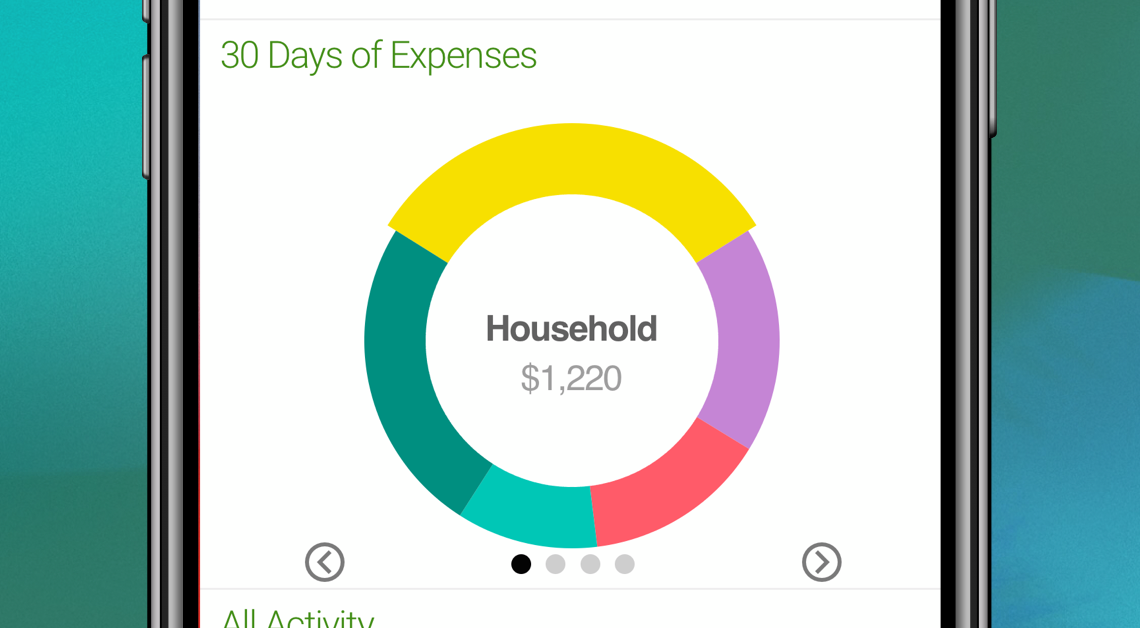1140x628 pixels.
Task: Switch to the second page dot
Action: point(556,564)
